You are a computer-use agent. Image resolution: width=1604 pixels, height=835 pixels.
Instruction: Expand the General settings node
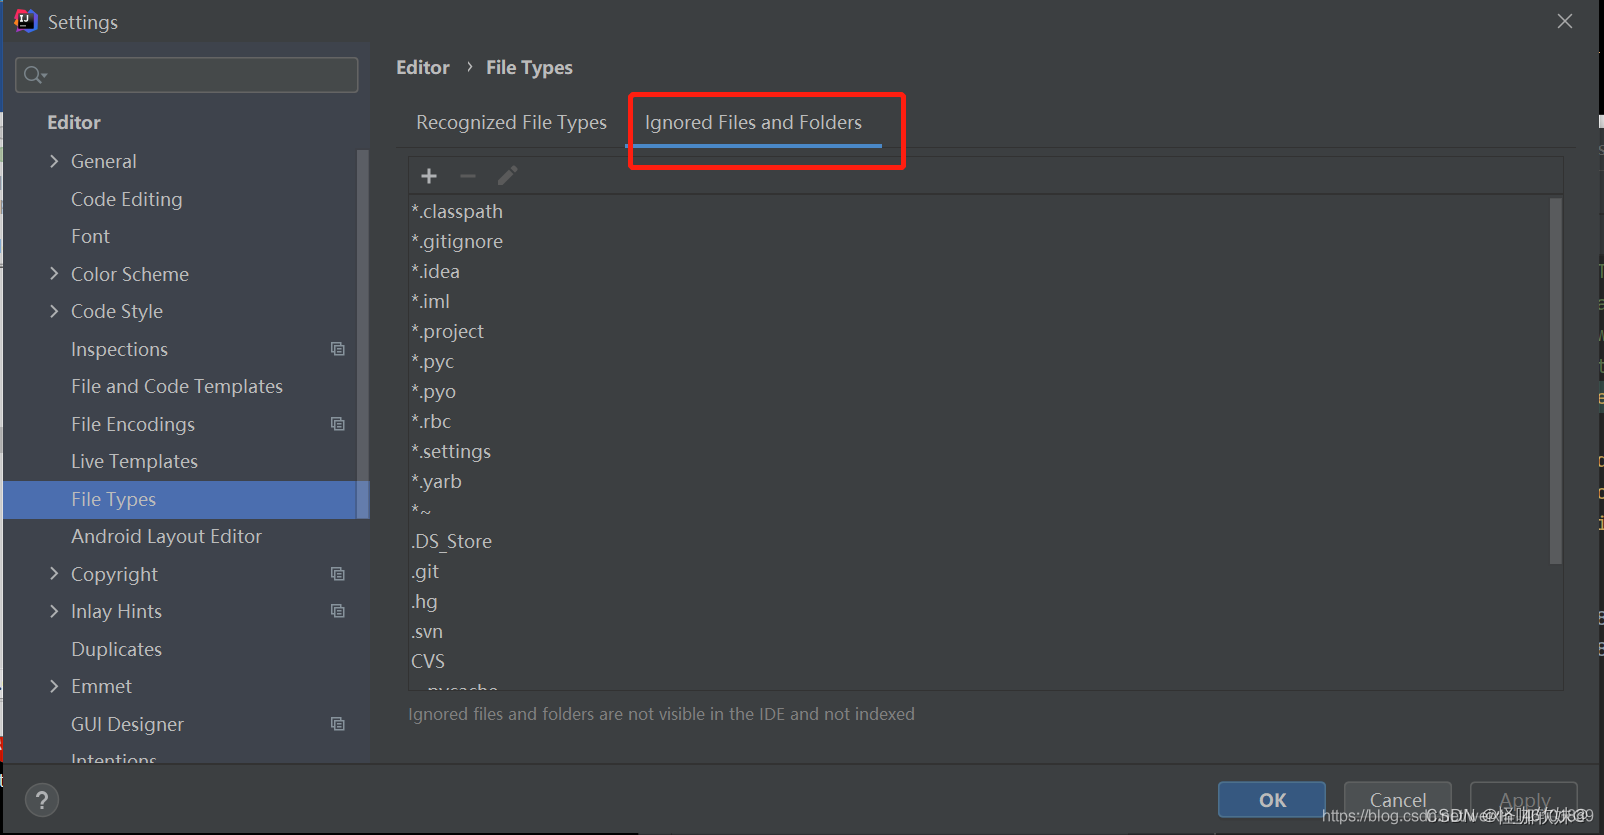click(x=54, y=161)
